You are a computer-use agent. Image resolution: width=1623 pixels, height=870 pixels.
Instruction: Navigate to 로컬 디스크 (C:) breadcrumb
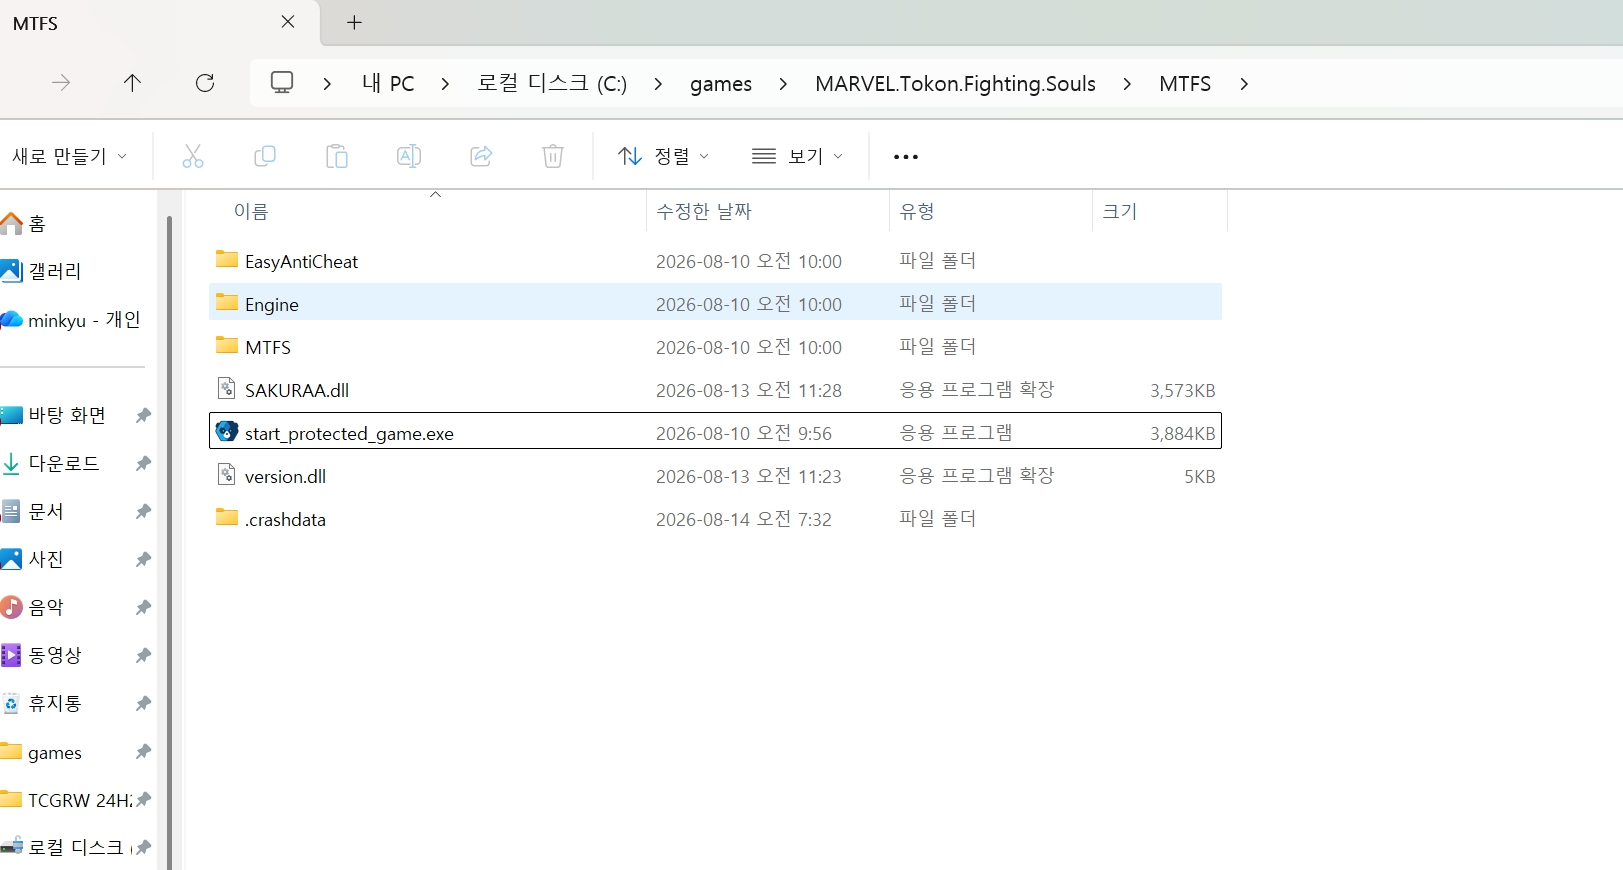click(552, 83)
